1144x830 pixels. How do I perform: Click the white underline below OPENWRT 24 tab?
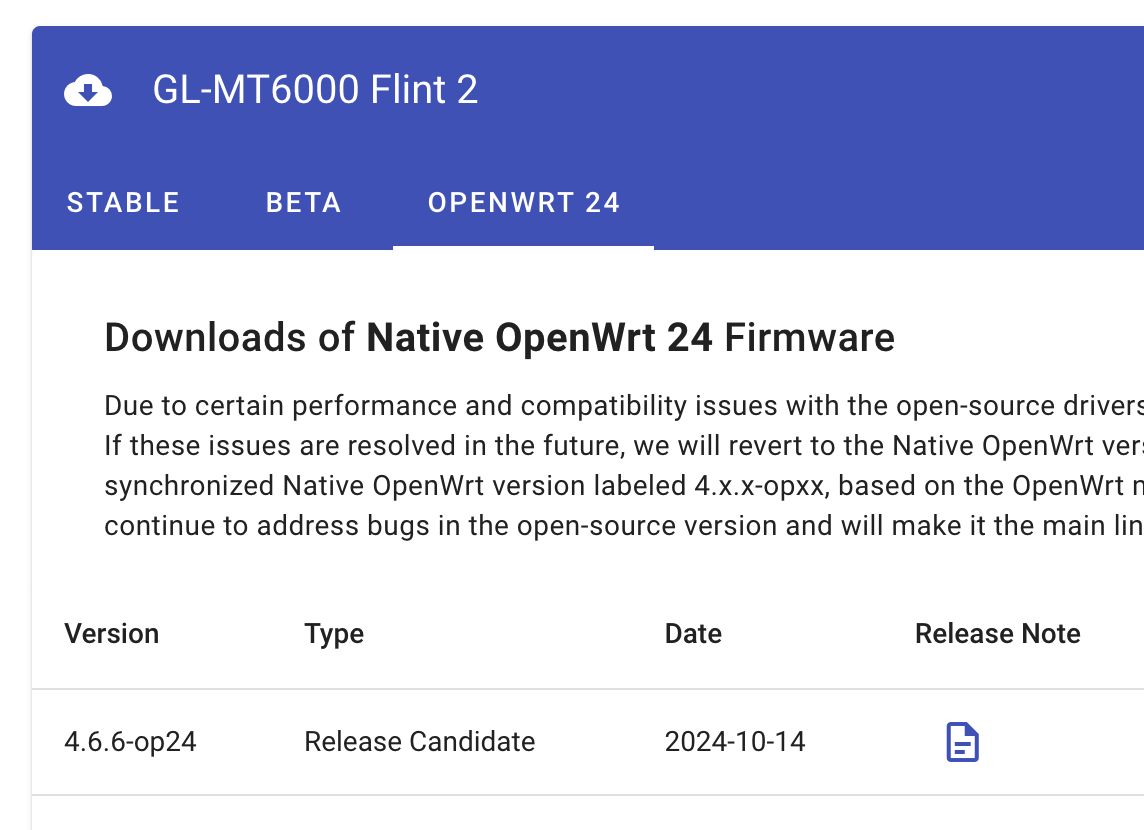click(523, 247)
